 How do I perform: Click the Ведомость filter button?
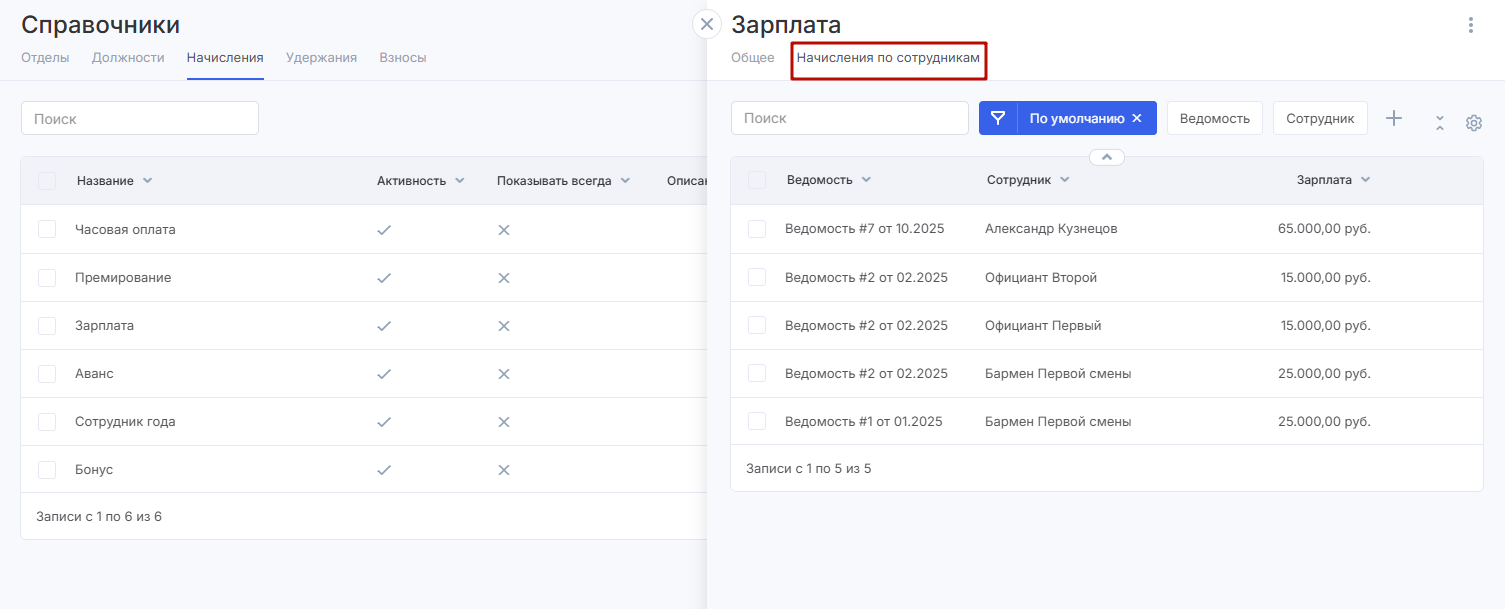tap(1214, 118)
